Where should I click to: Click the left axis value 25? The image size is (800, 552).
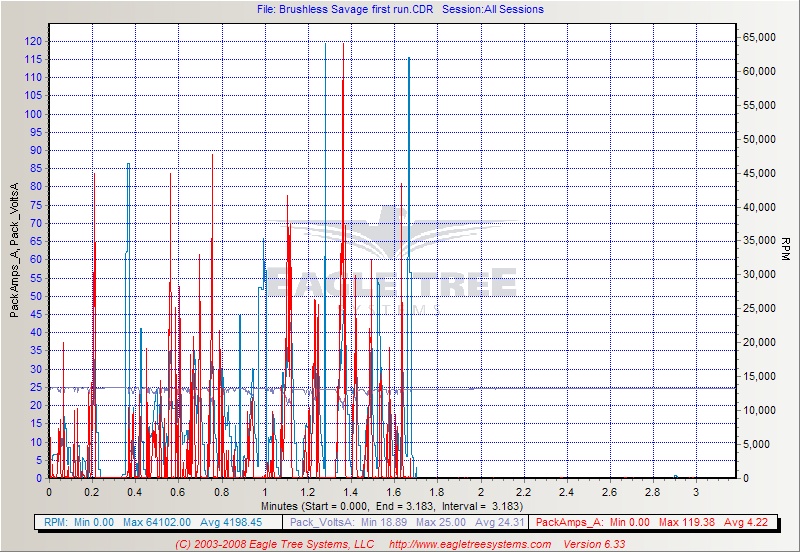(36, 387)
